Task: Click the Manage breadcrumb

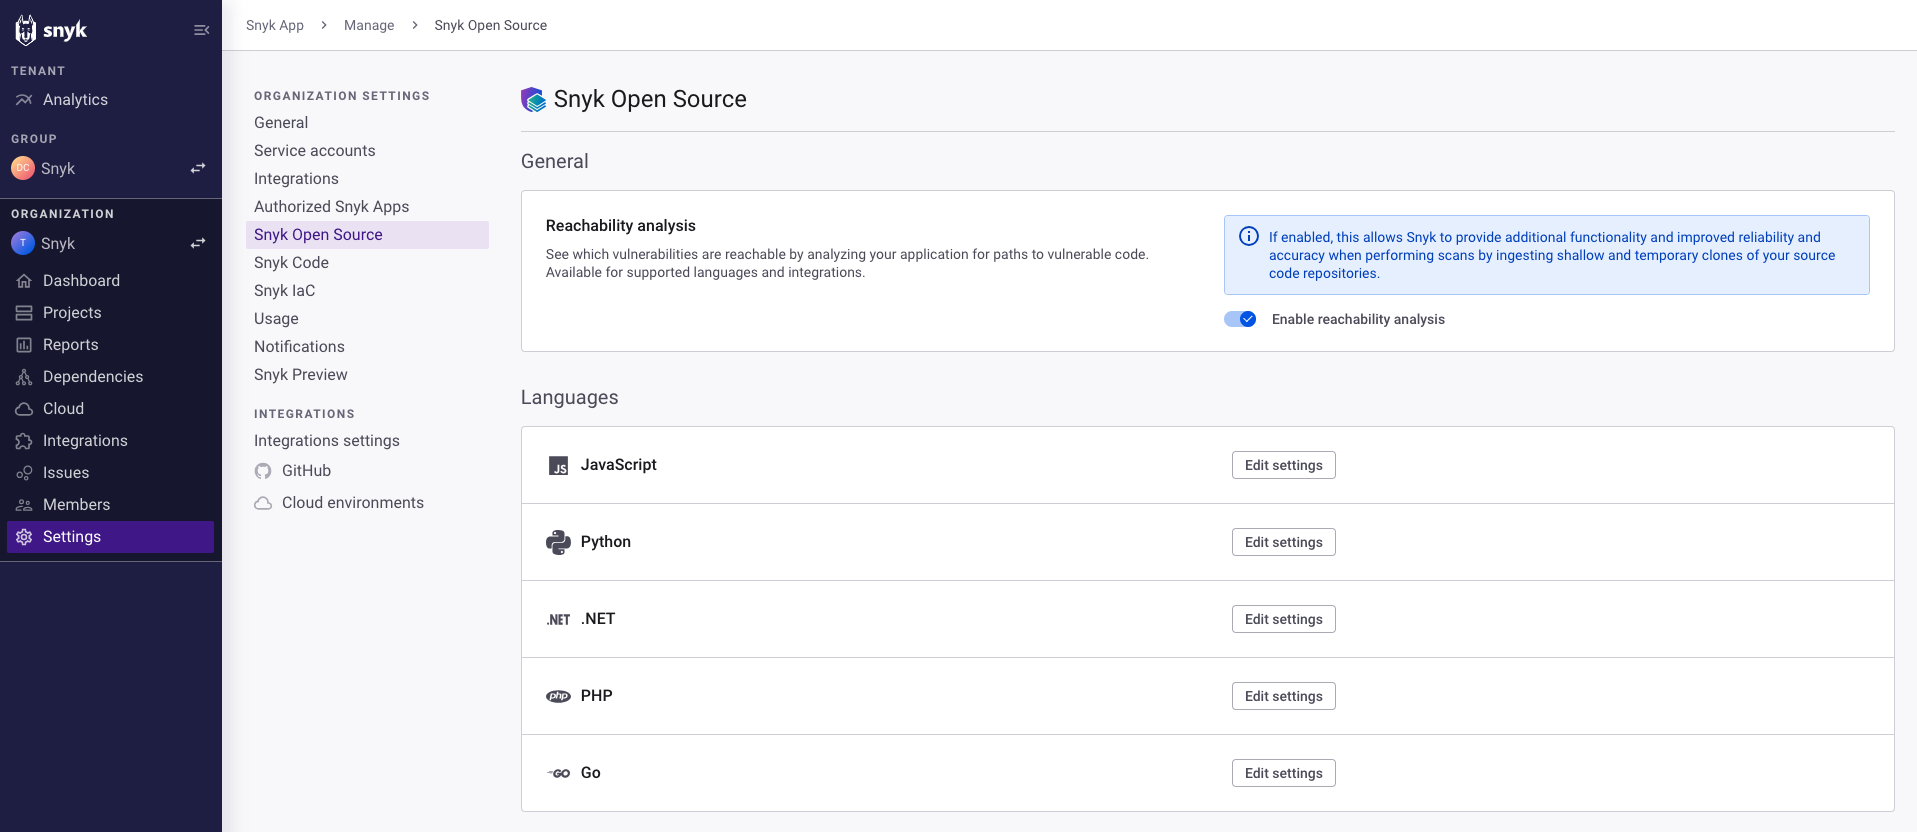Action: (369, 25)
